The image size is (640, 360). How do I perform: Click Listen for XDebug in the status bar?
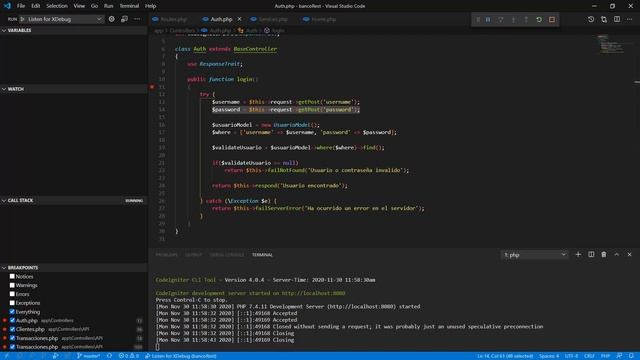[x=180, y=356]
